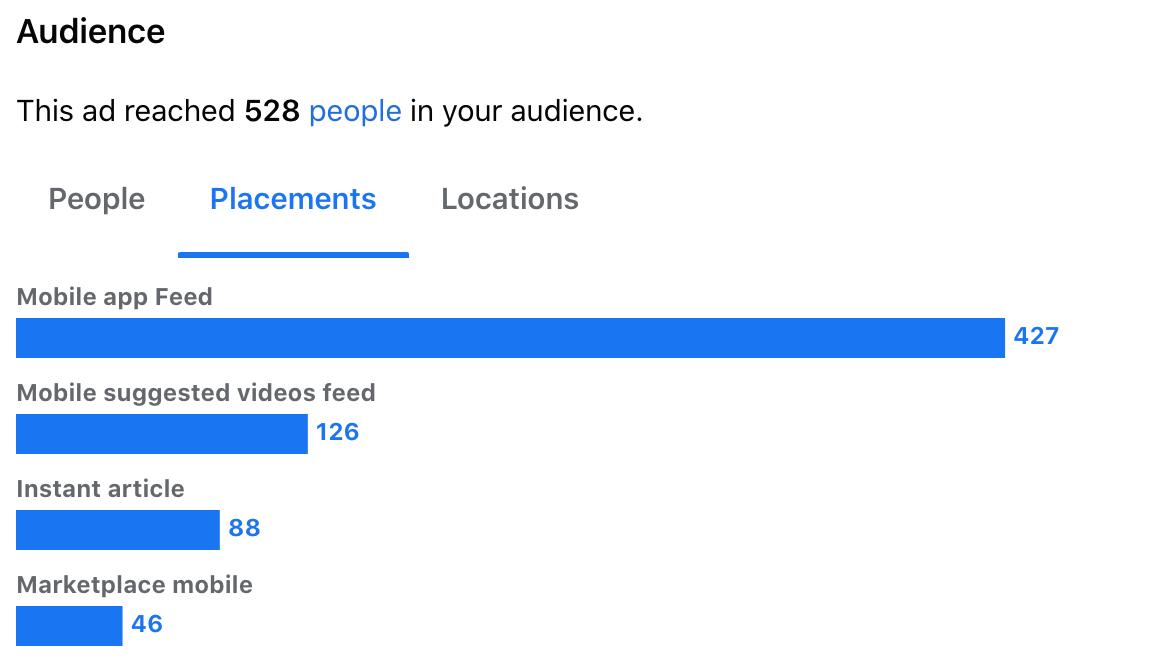Click the blue underline beneath Placements
This screenshot has width=1150, height=662.
(x=293, y=255)
